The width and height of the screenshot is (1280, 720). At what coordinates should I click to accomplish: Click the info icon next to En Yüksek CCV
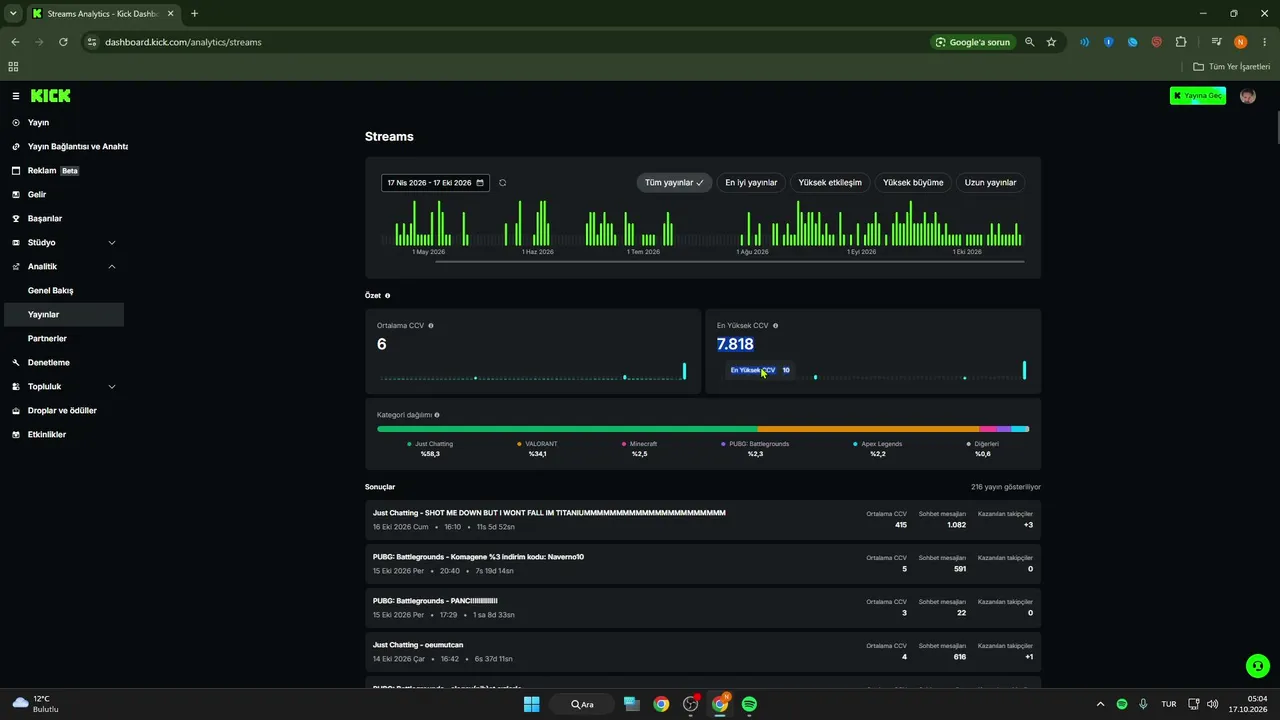point(775,326)
